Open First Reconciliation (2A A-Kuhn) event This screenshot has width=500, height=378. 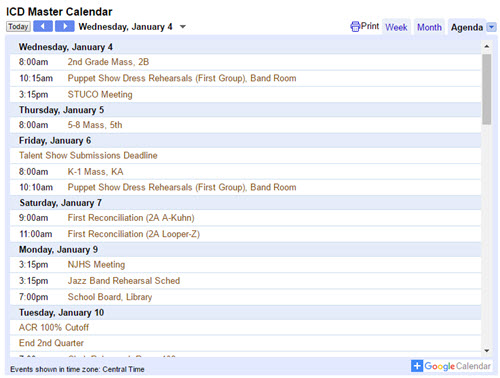(131, 218)
